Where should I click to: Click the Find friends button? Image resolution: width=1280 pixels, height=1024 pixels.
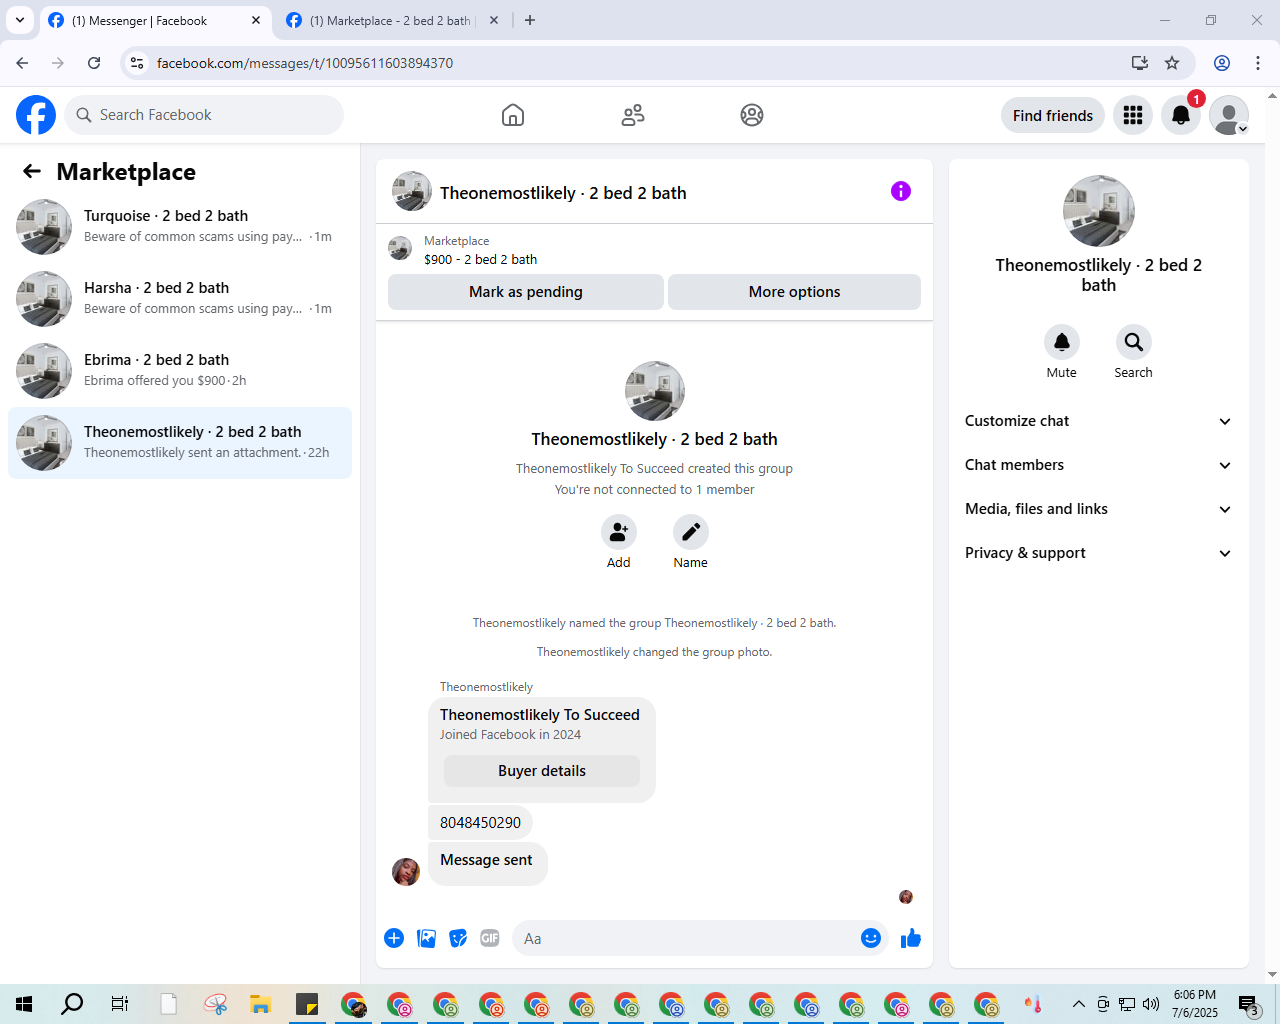[x=1053, y=115]
